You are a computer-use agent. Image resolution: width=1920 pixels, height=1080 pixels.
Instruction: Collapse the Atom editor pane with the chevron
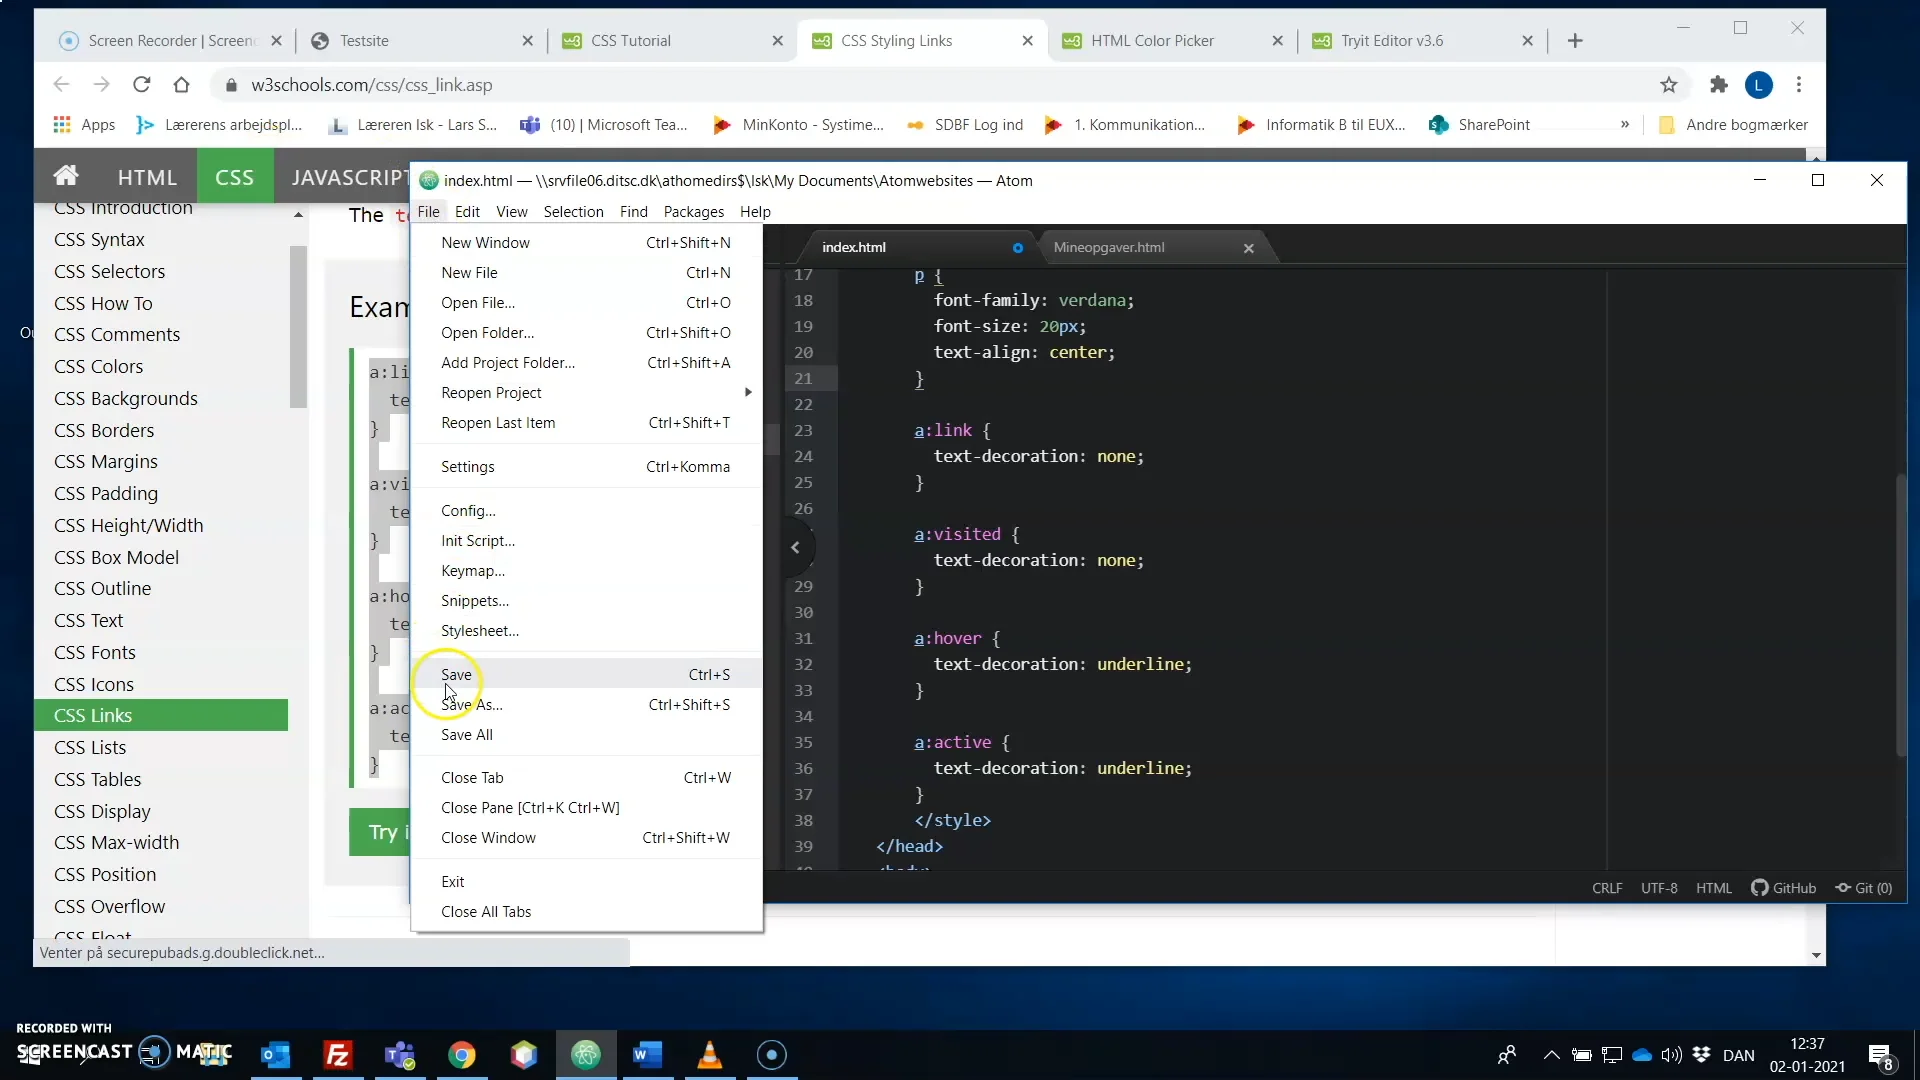795,546
